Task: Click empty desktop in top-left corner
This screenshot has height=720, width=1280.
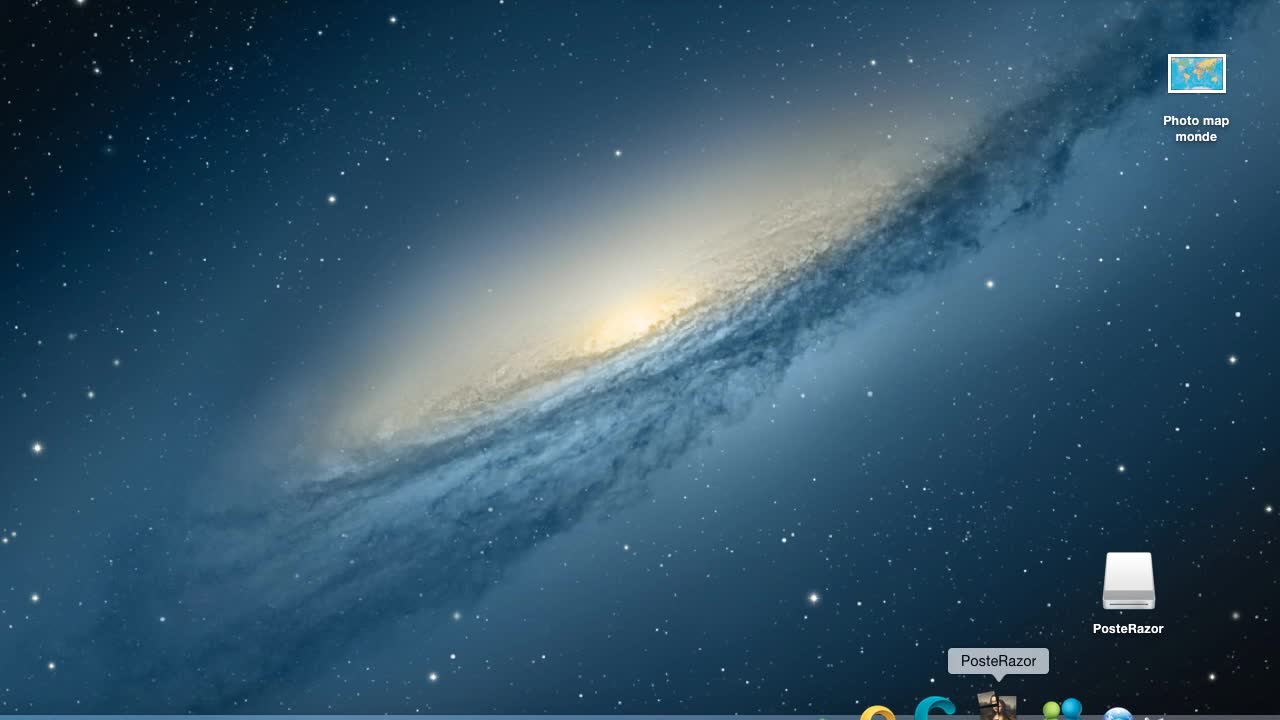Action: point(40,40)
